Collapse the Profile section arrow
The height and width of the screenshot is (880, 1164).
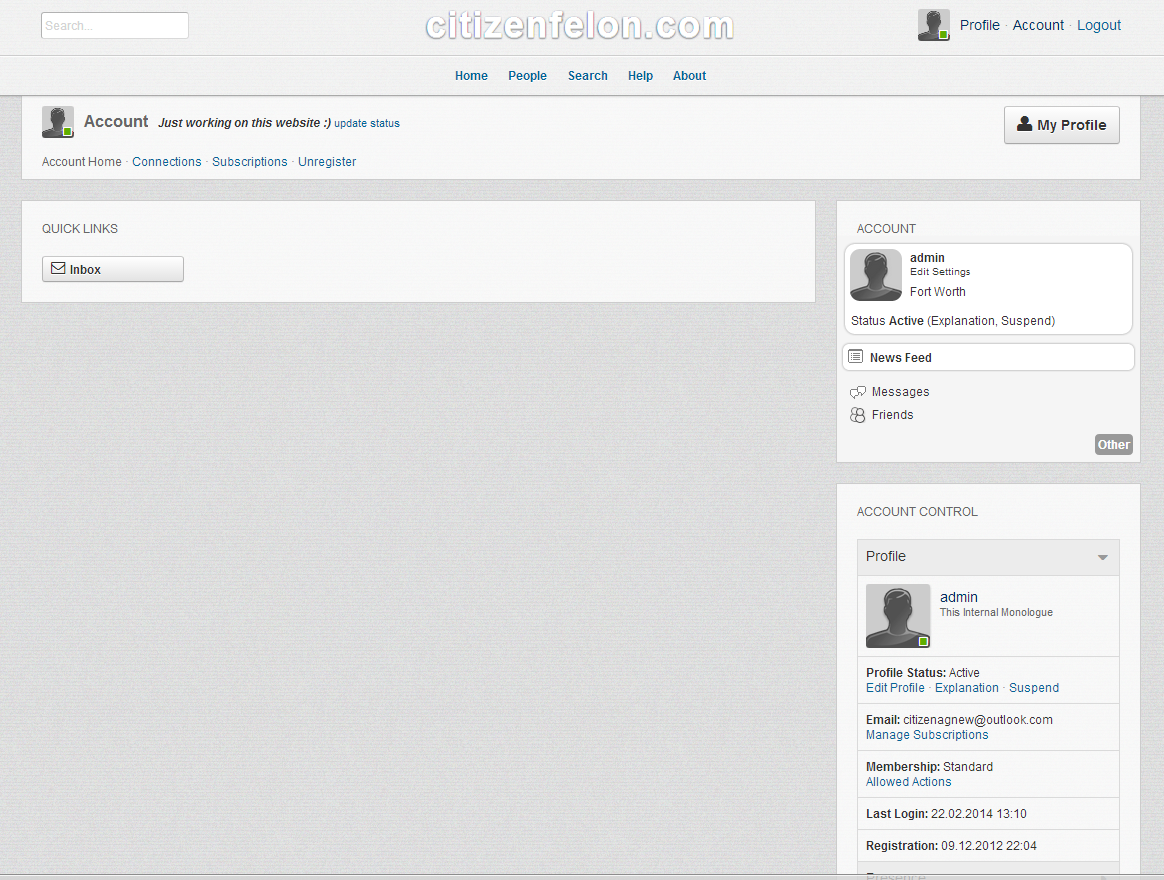[x=1102, y=557]
